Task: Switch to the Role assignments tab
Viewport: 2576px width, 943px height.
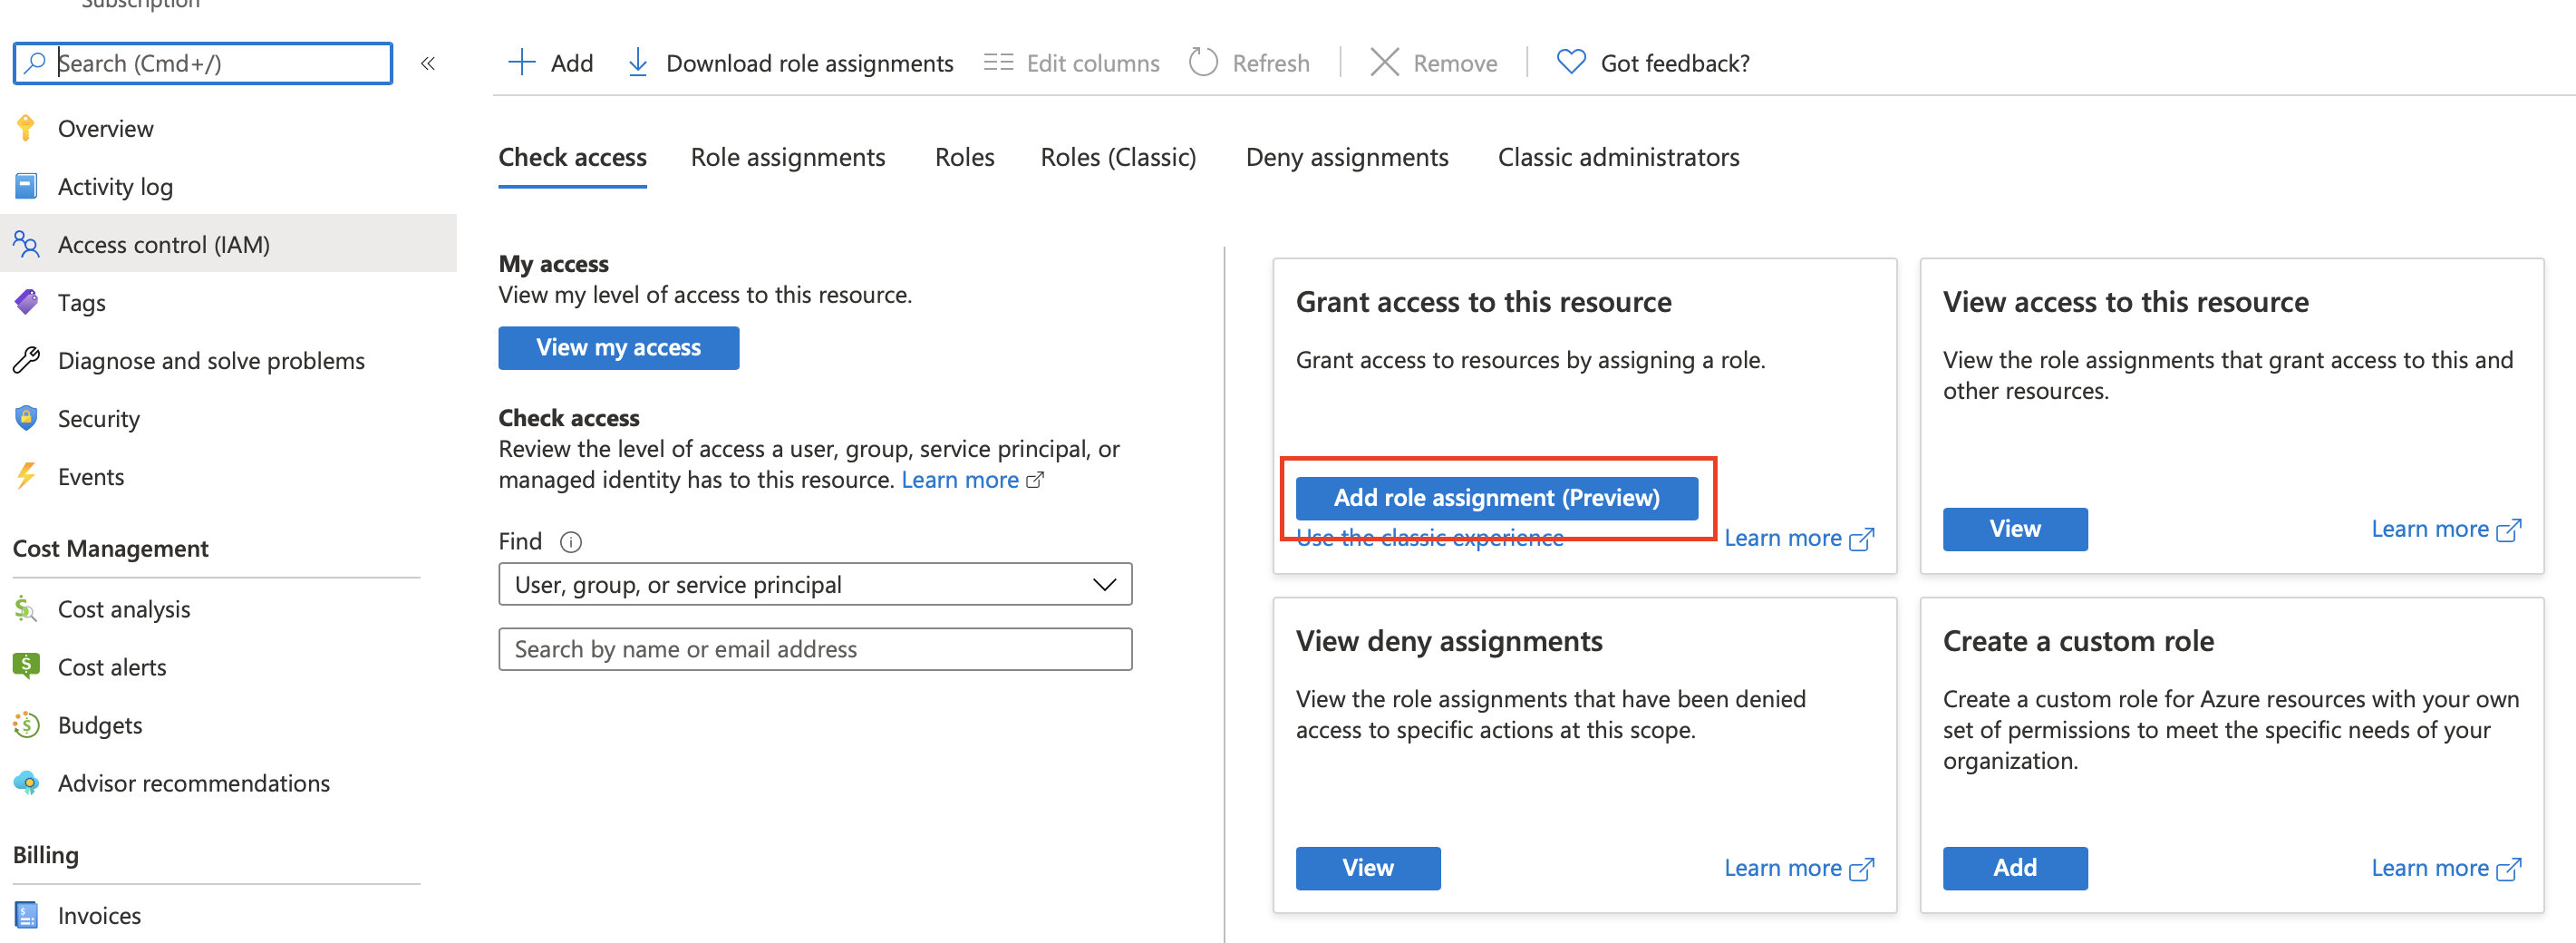Action: 788,157
